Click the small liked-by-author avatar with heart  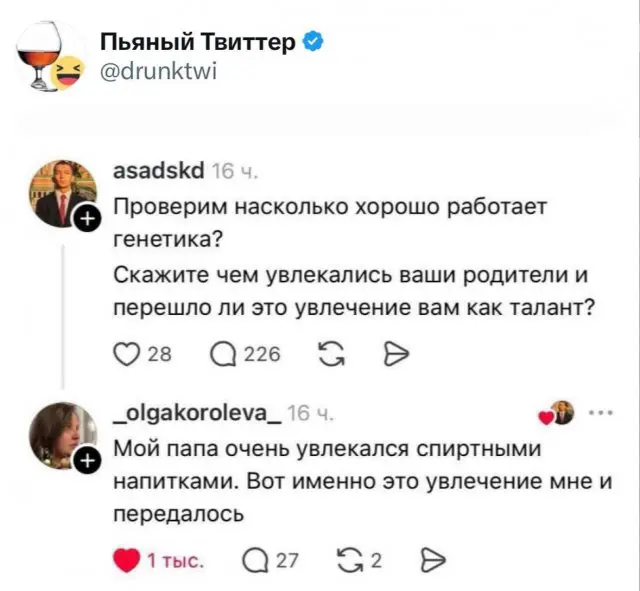point(557,413)
